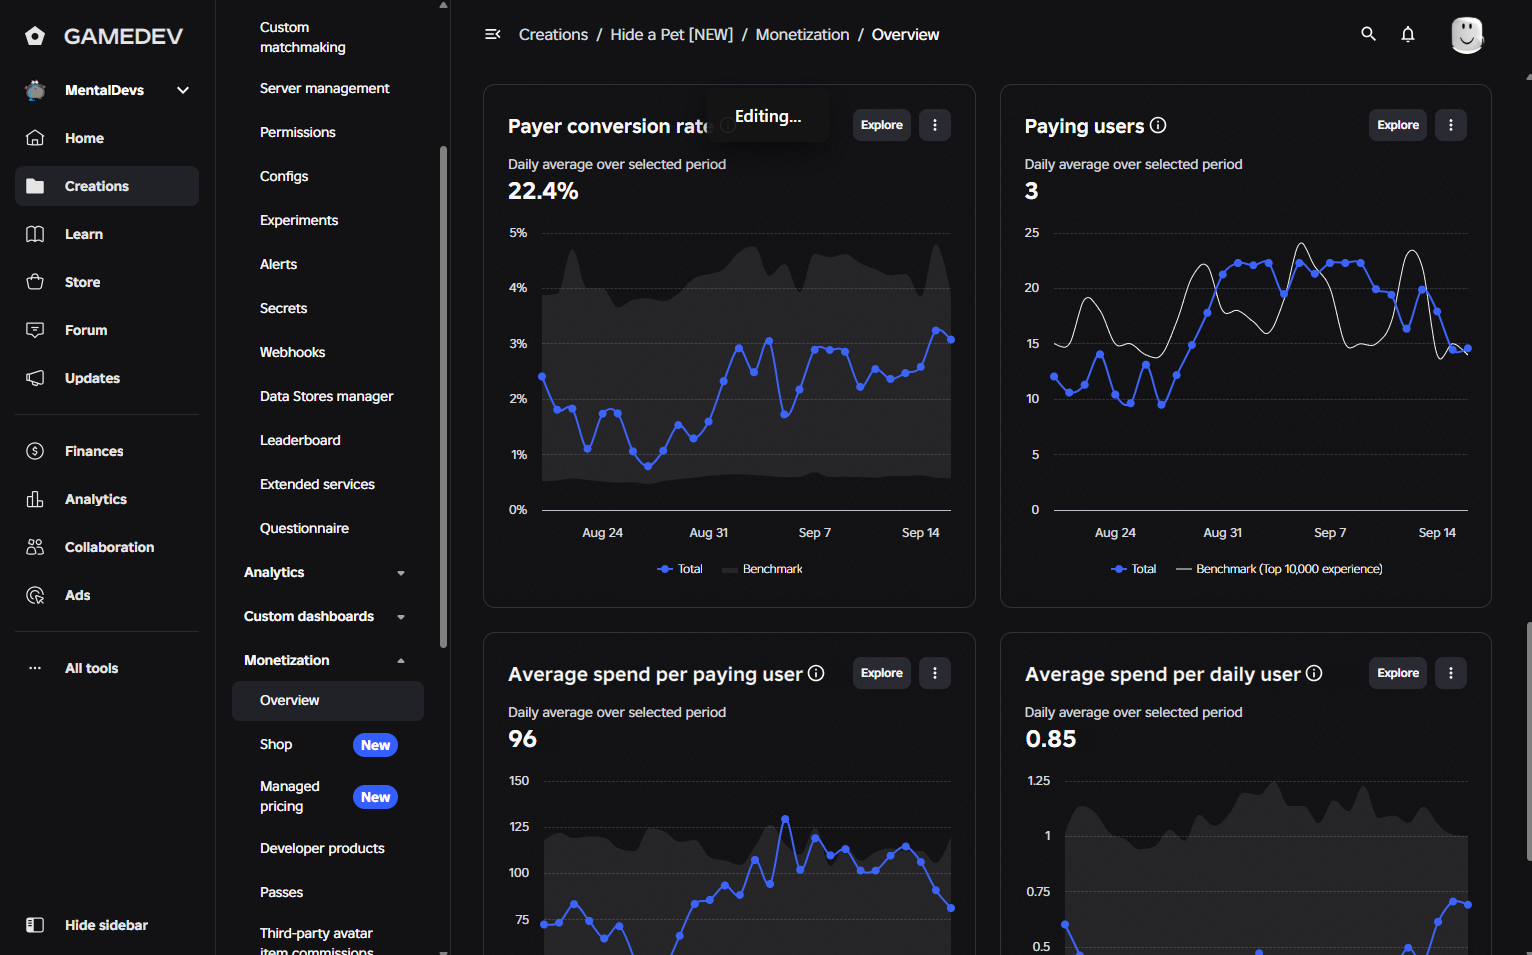Click Explore on Paying users card
Screen dimensions: 1532x955
[x=1397, y=125]
